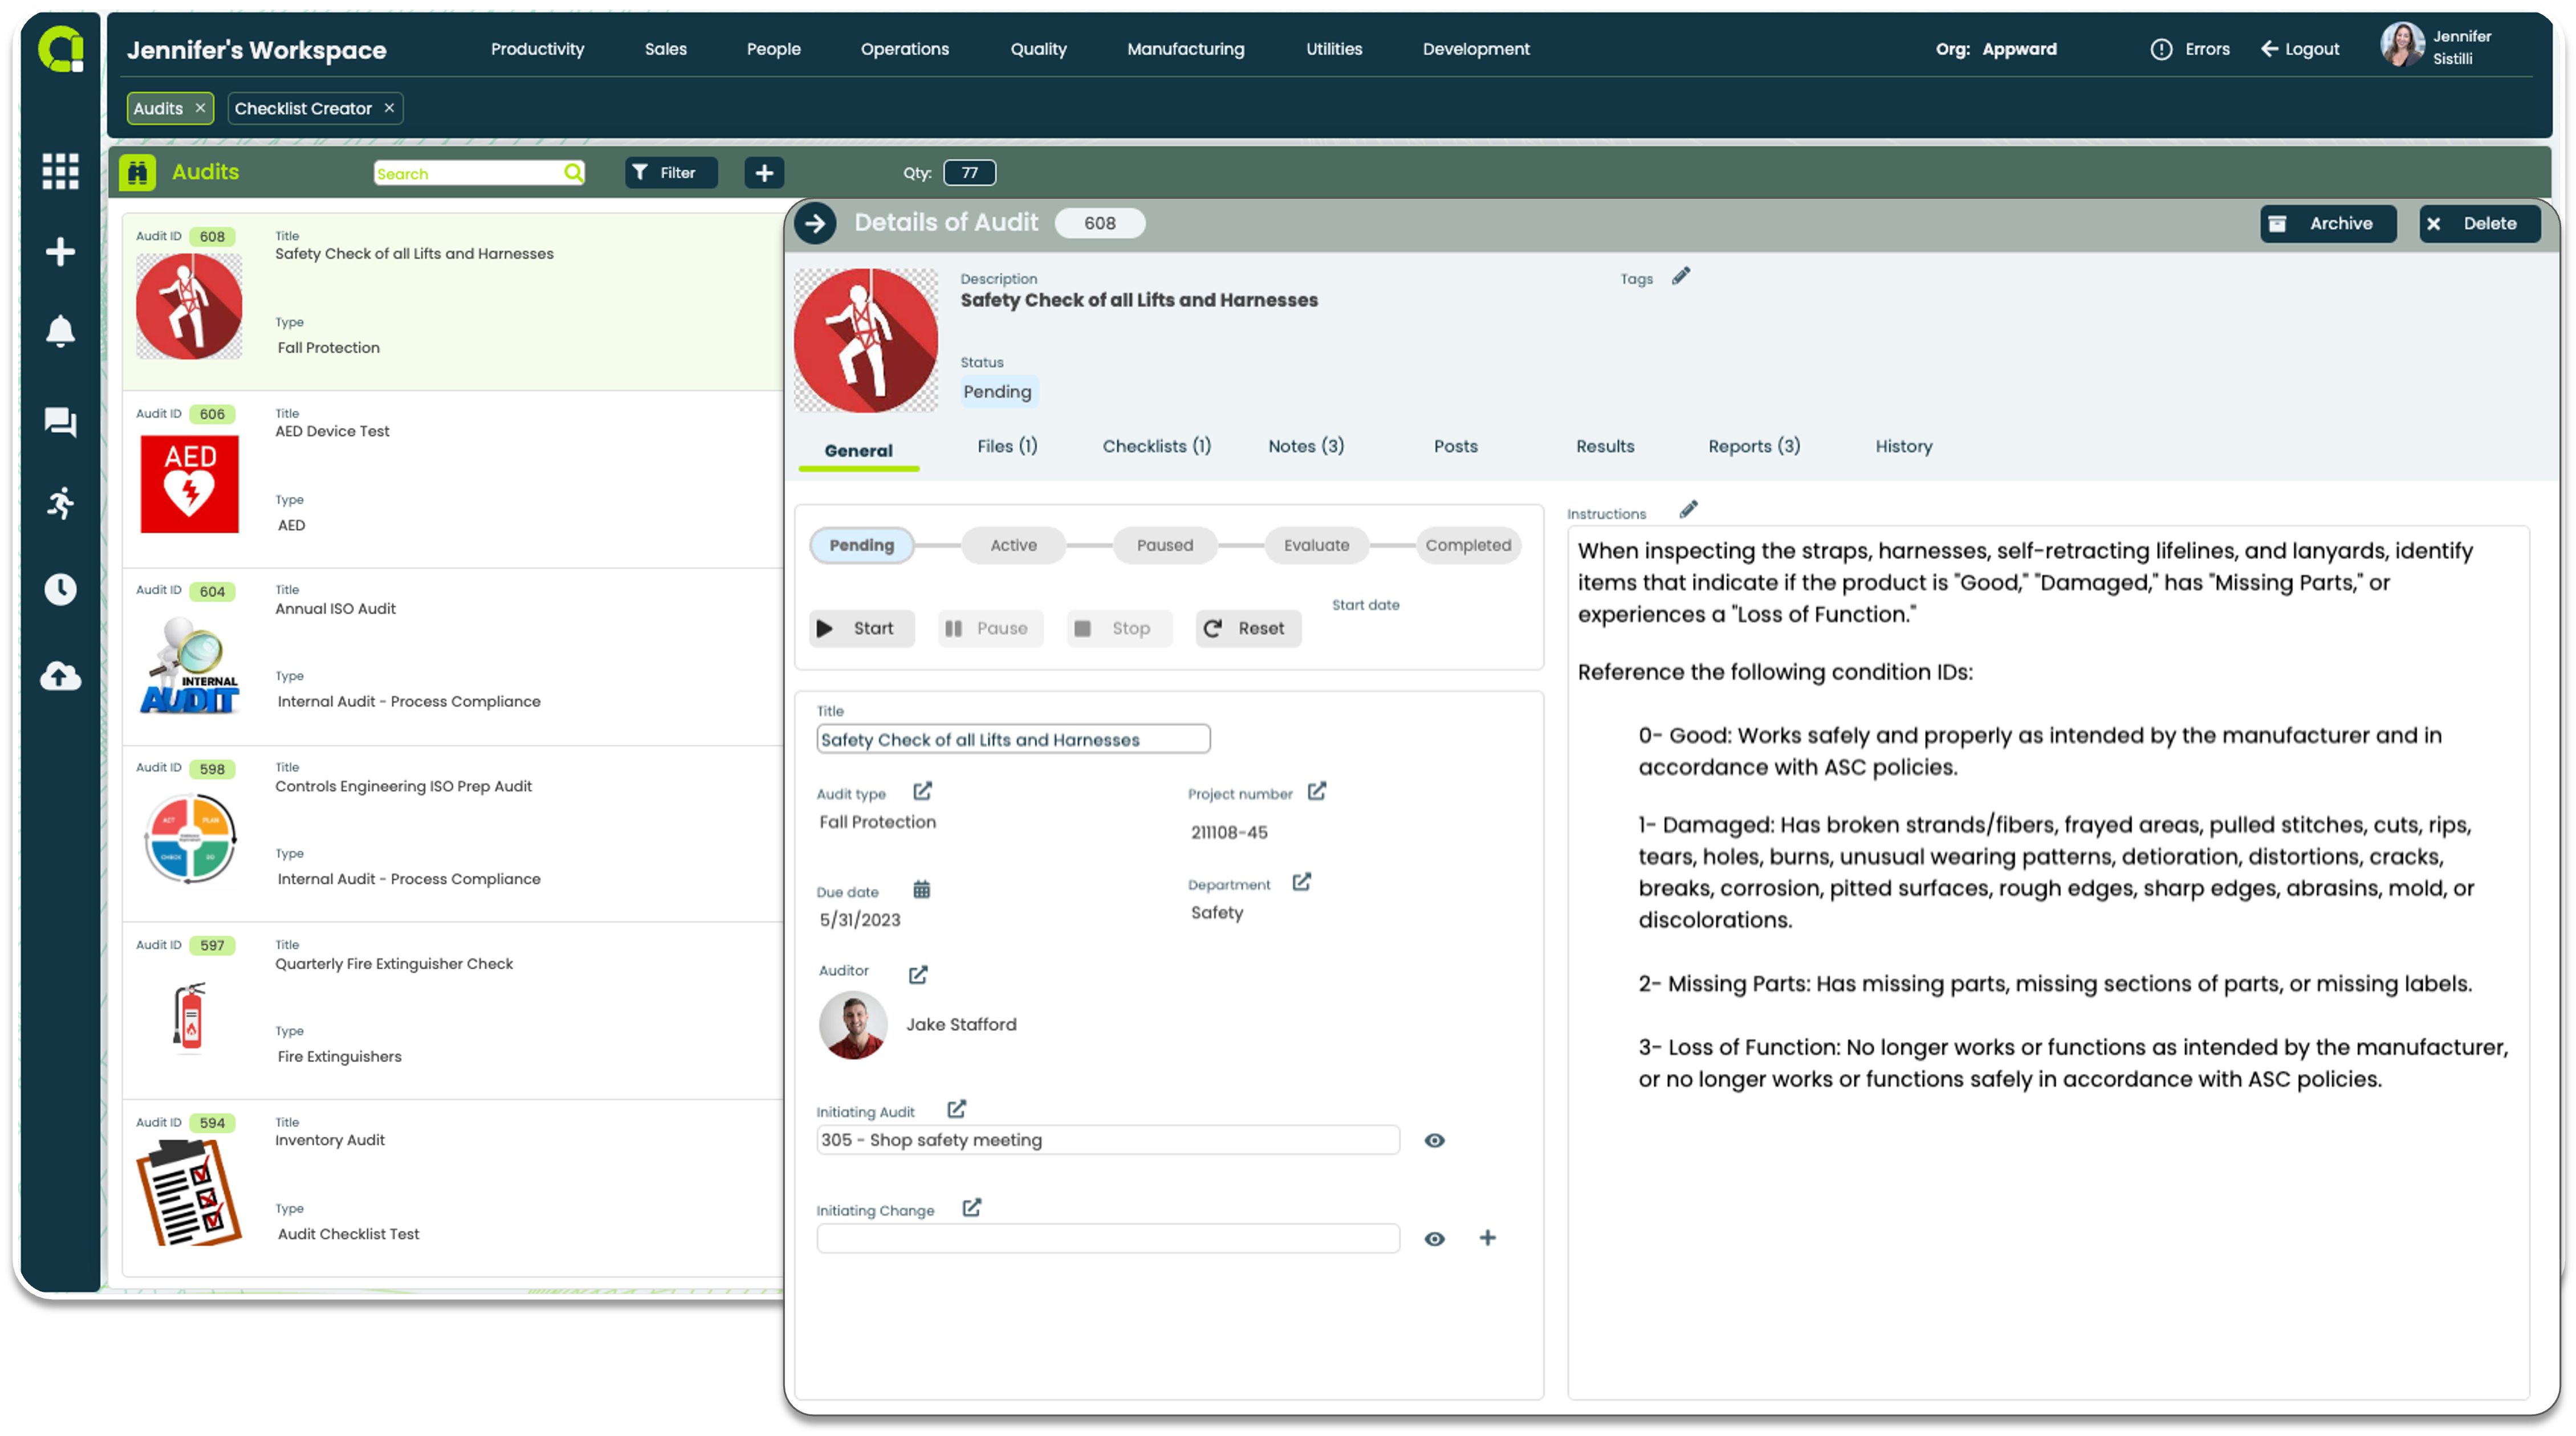2576x1436 pixels.
Task: Switch to the Checklists (1) tab
Action: (x=1156, y=446)
